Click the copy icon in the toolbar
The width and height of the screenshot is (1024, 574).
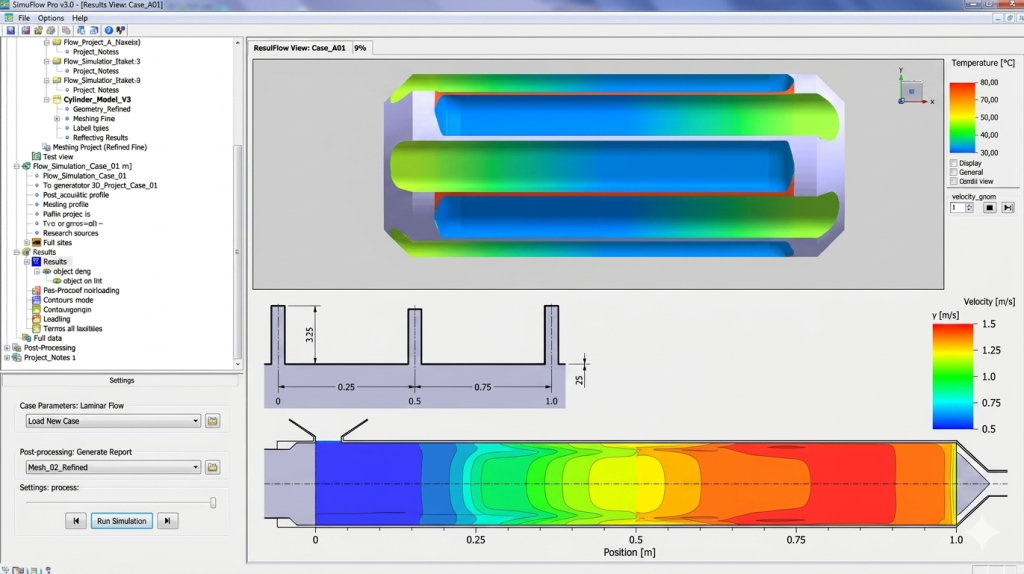click(66, 30)
